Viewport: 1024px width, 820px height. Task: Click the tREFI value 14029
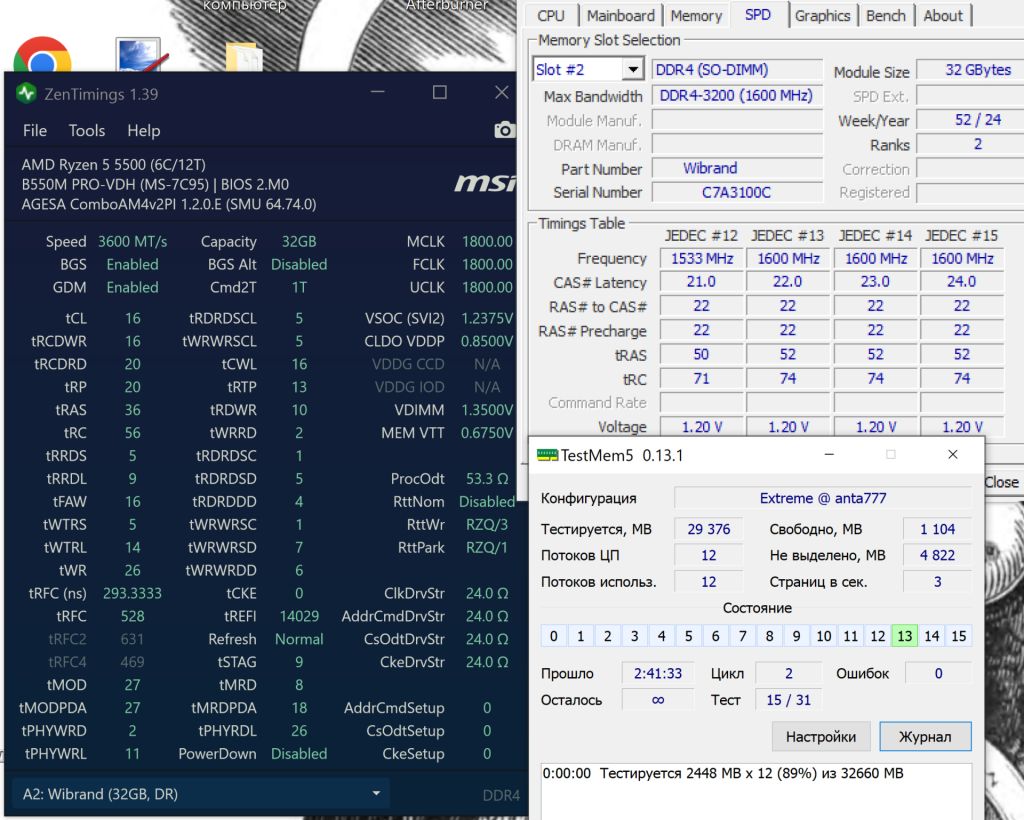click(299, 616)
